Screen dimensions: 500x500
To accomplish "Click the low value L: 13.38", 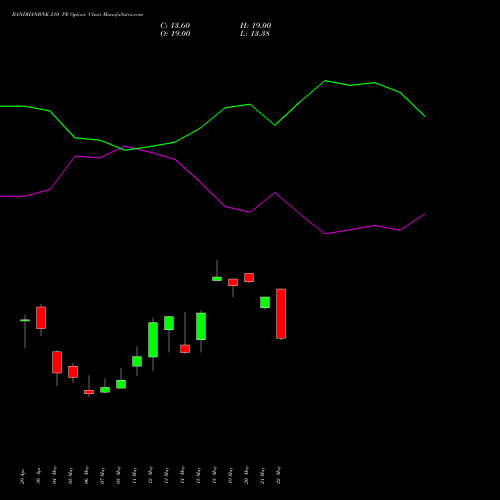I will click(x=255, y=34).
